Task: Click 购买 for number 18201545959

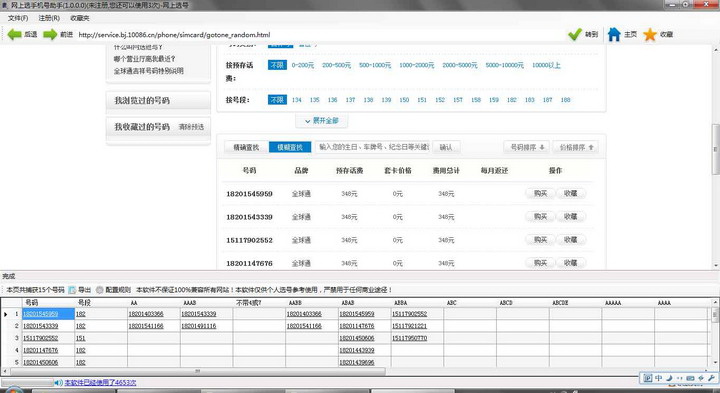Action: (540, 194)
